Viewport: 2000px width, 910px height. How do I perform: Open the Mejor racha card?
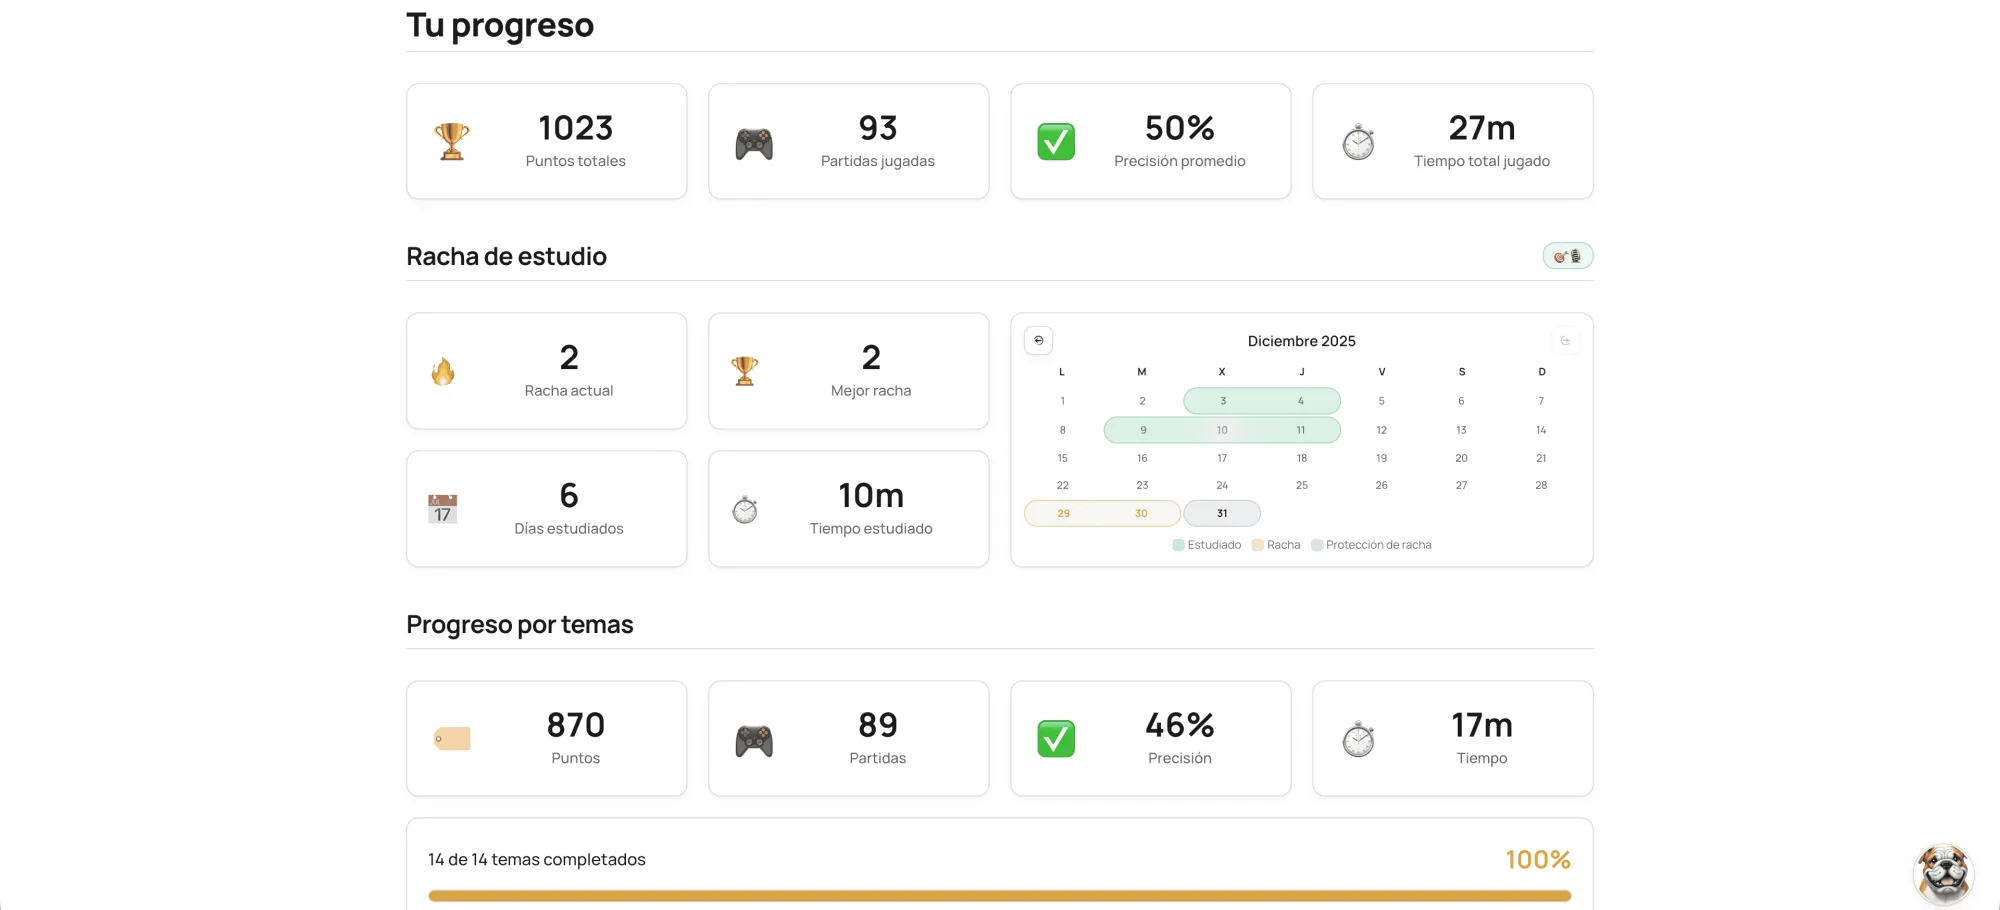[x=848, y=371]
